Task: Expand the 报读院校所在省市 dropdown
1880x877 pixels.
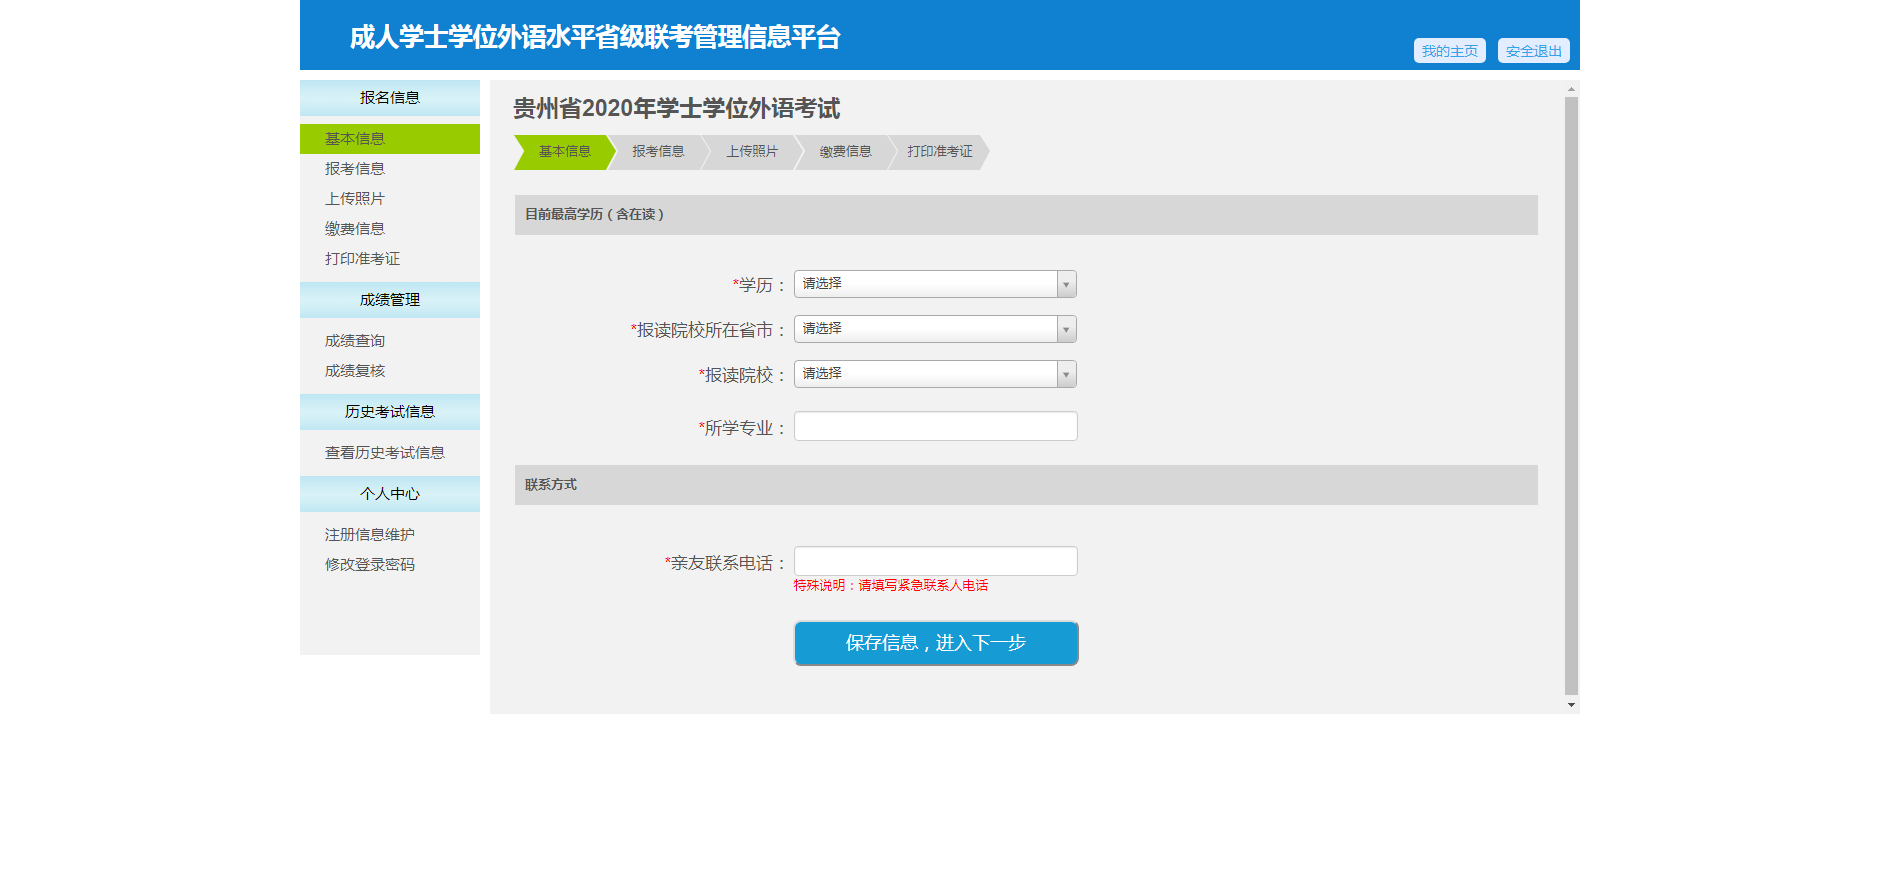Action: tap(934, 329)
